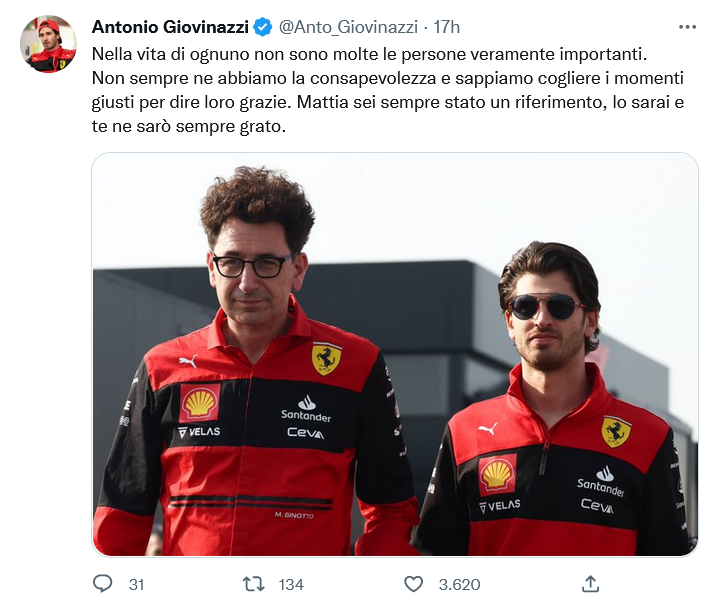Click the reply speech bubble icon
Viewport: 718px width, 609px height.
pos(103,584)
